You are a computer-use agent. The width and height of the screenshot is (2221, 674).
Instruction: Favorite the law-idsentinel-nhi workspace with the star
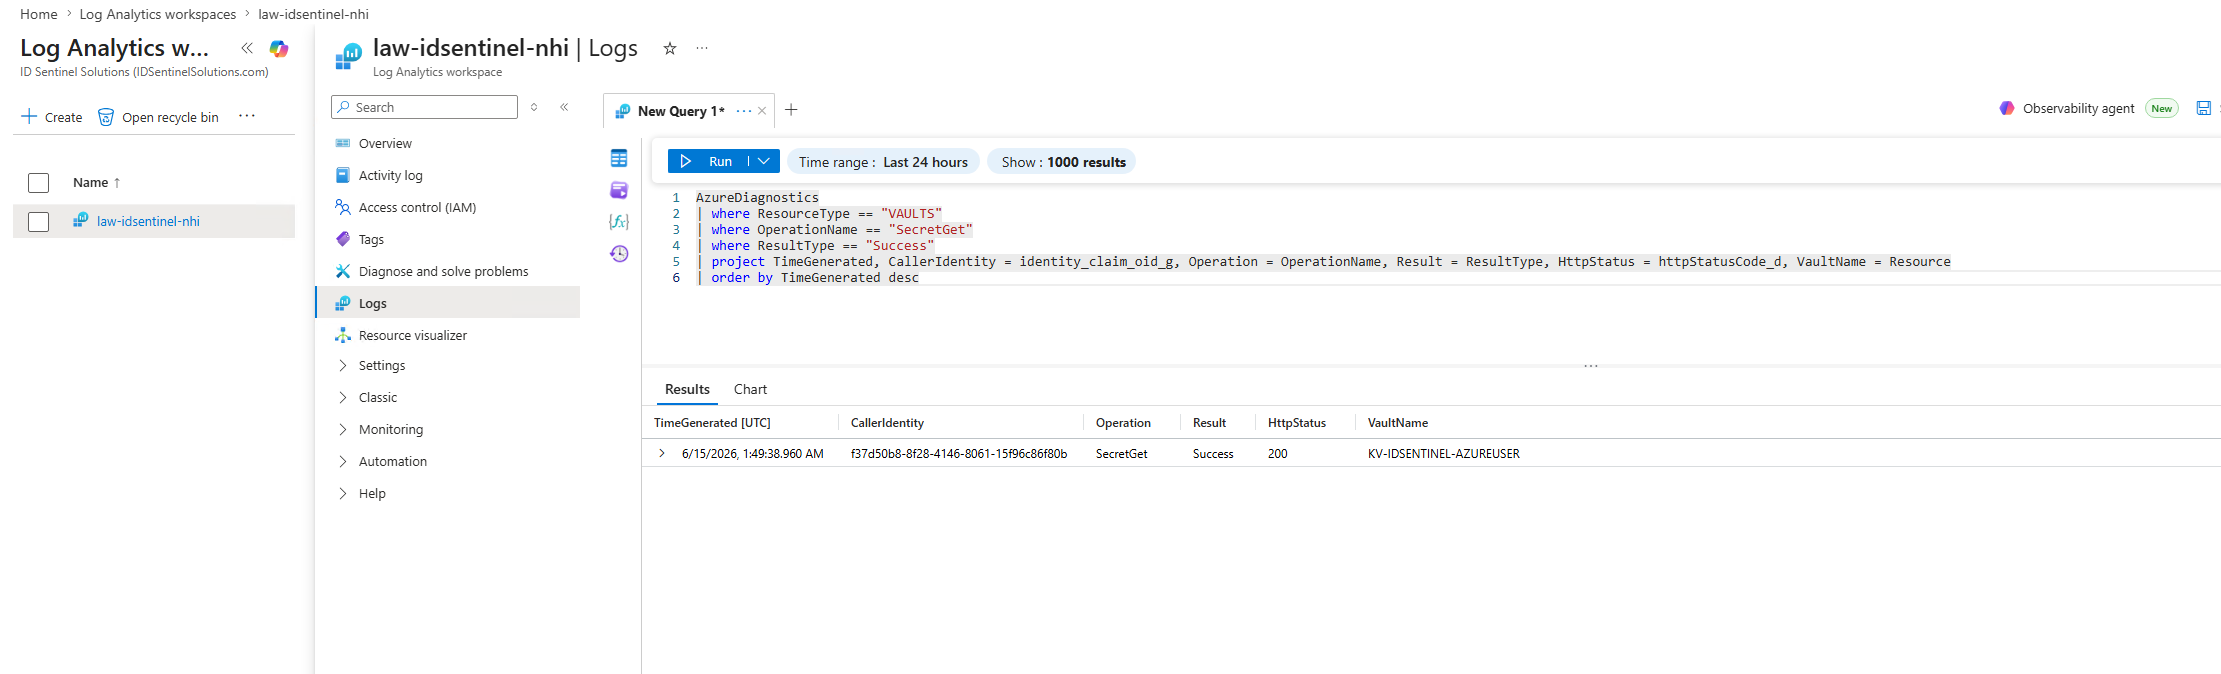(x=670, y=48)
